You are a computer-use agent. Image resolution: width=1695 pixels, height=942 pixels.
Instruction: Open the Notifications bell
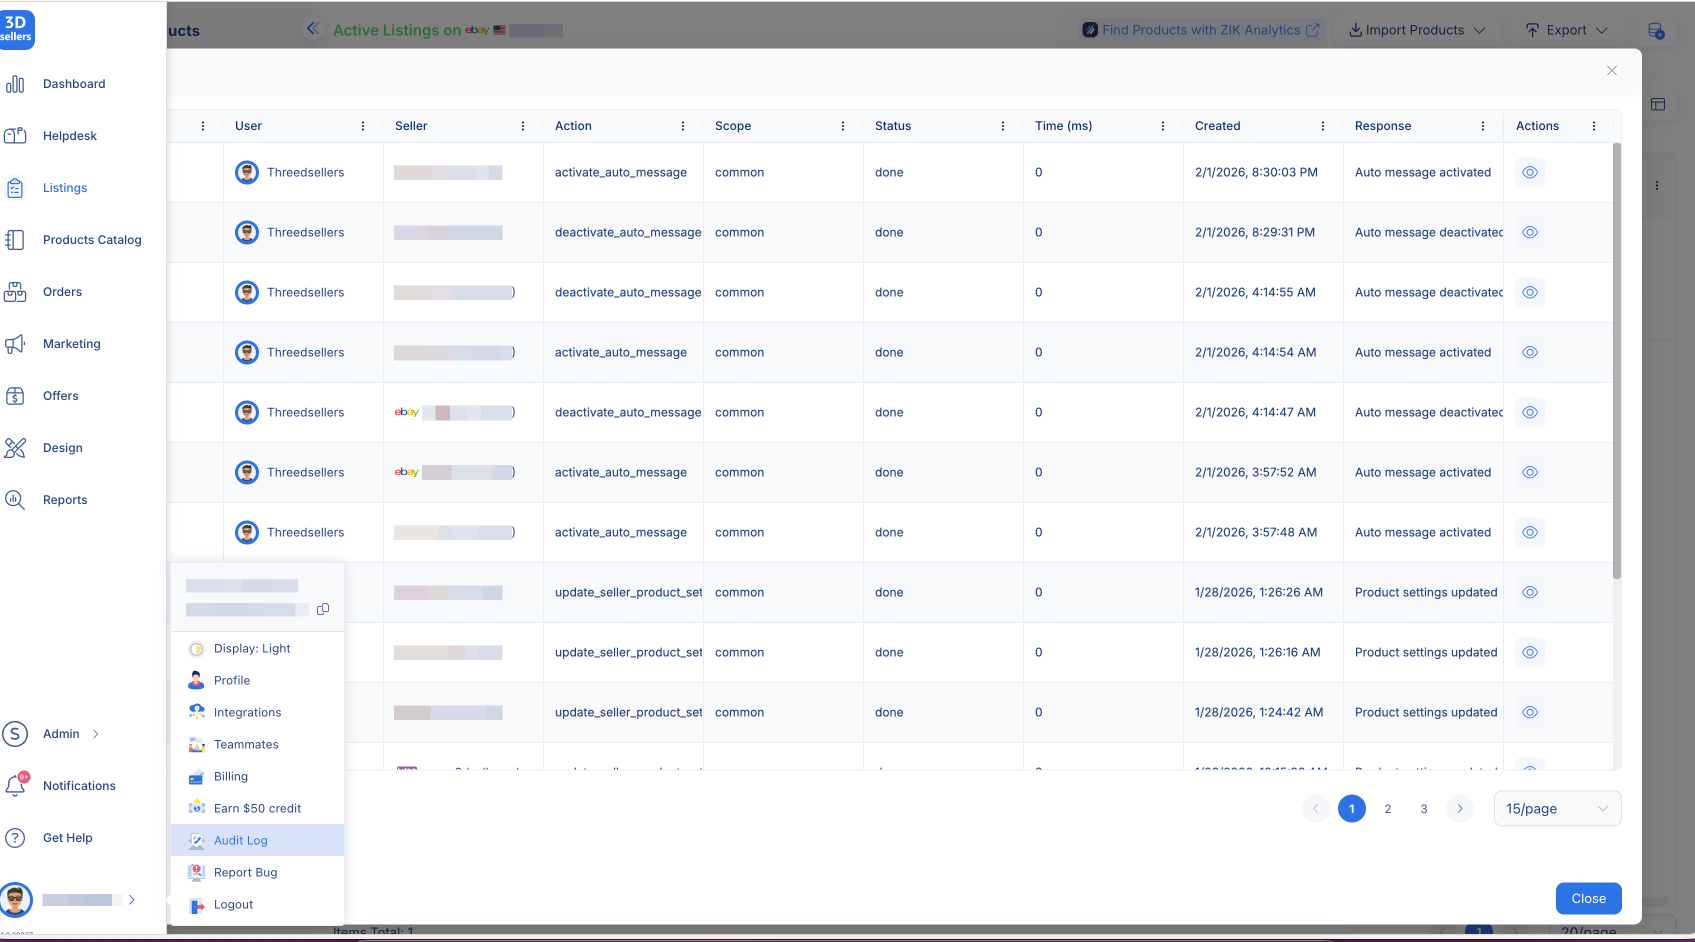pos(16,785)
